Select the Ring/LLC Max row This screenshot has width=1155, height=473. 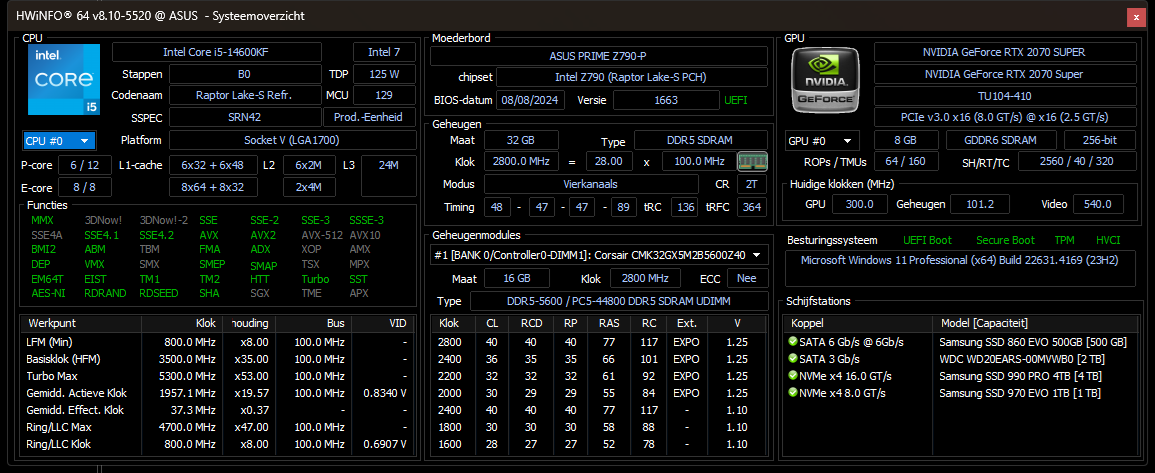218,427
